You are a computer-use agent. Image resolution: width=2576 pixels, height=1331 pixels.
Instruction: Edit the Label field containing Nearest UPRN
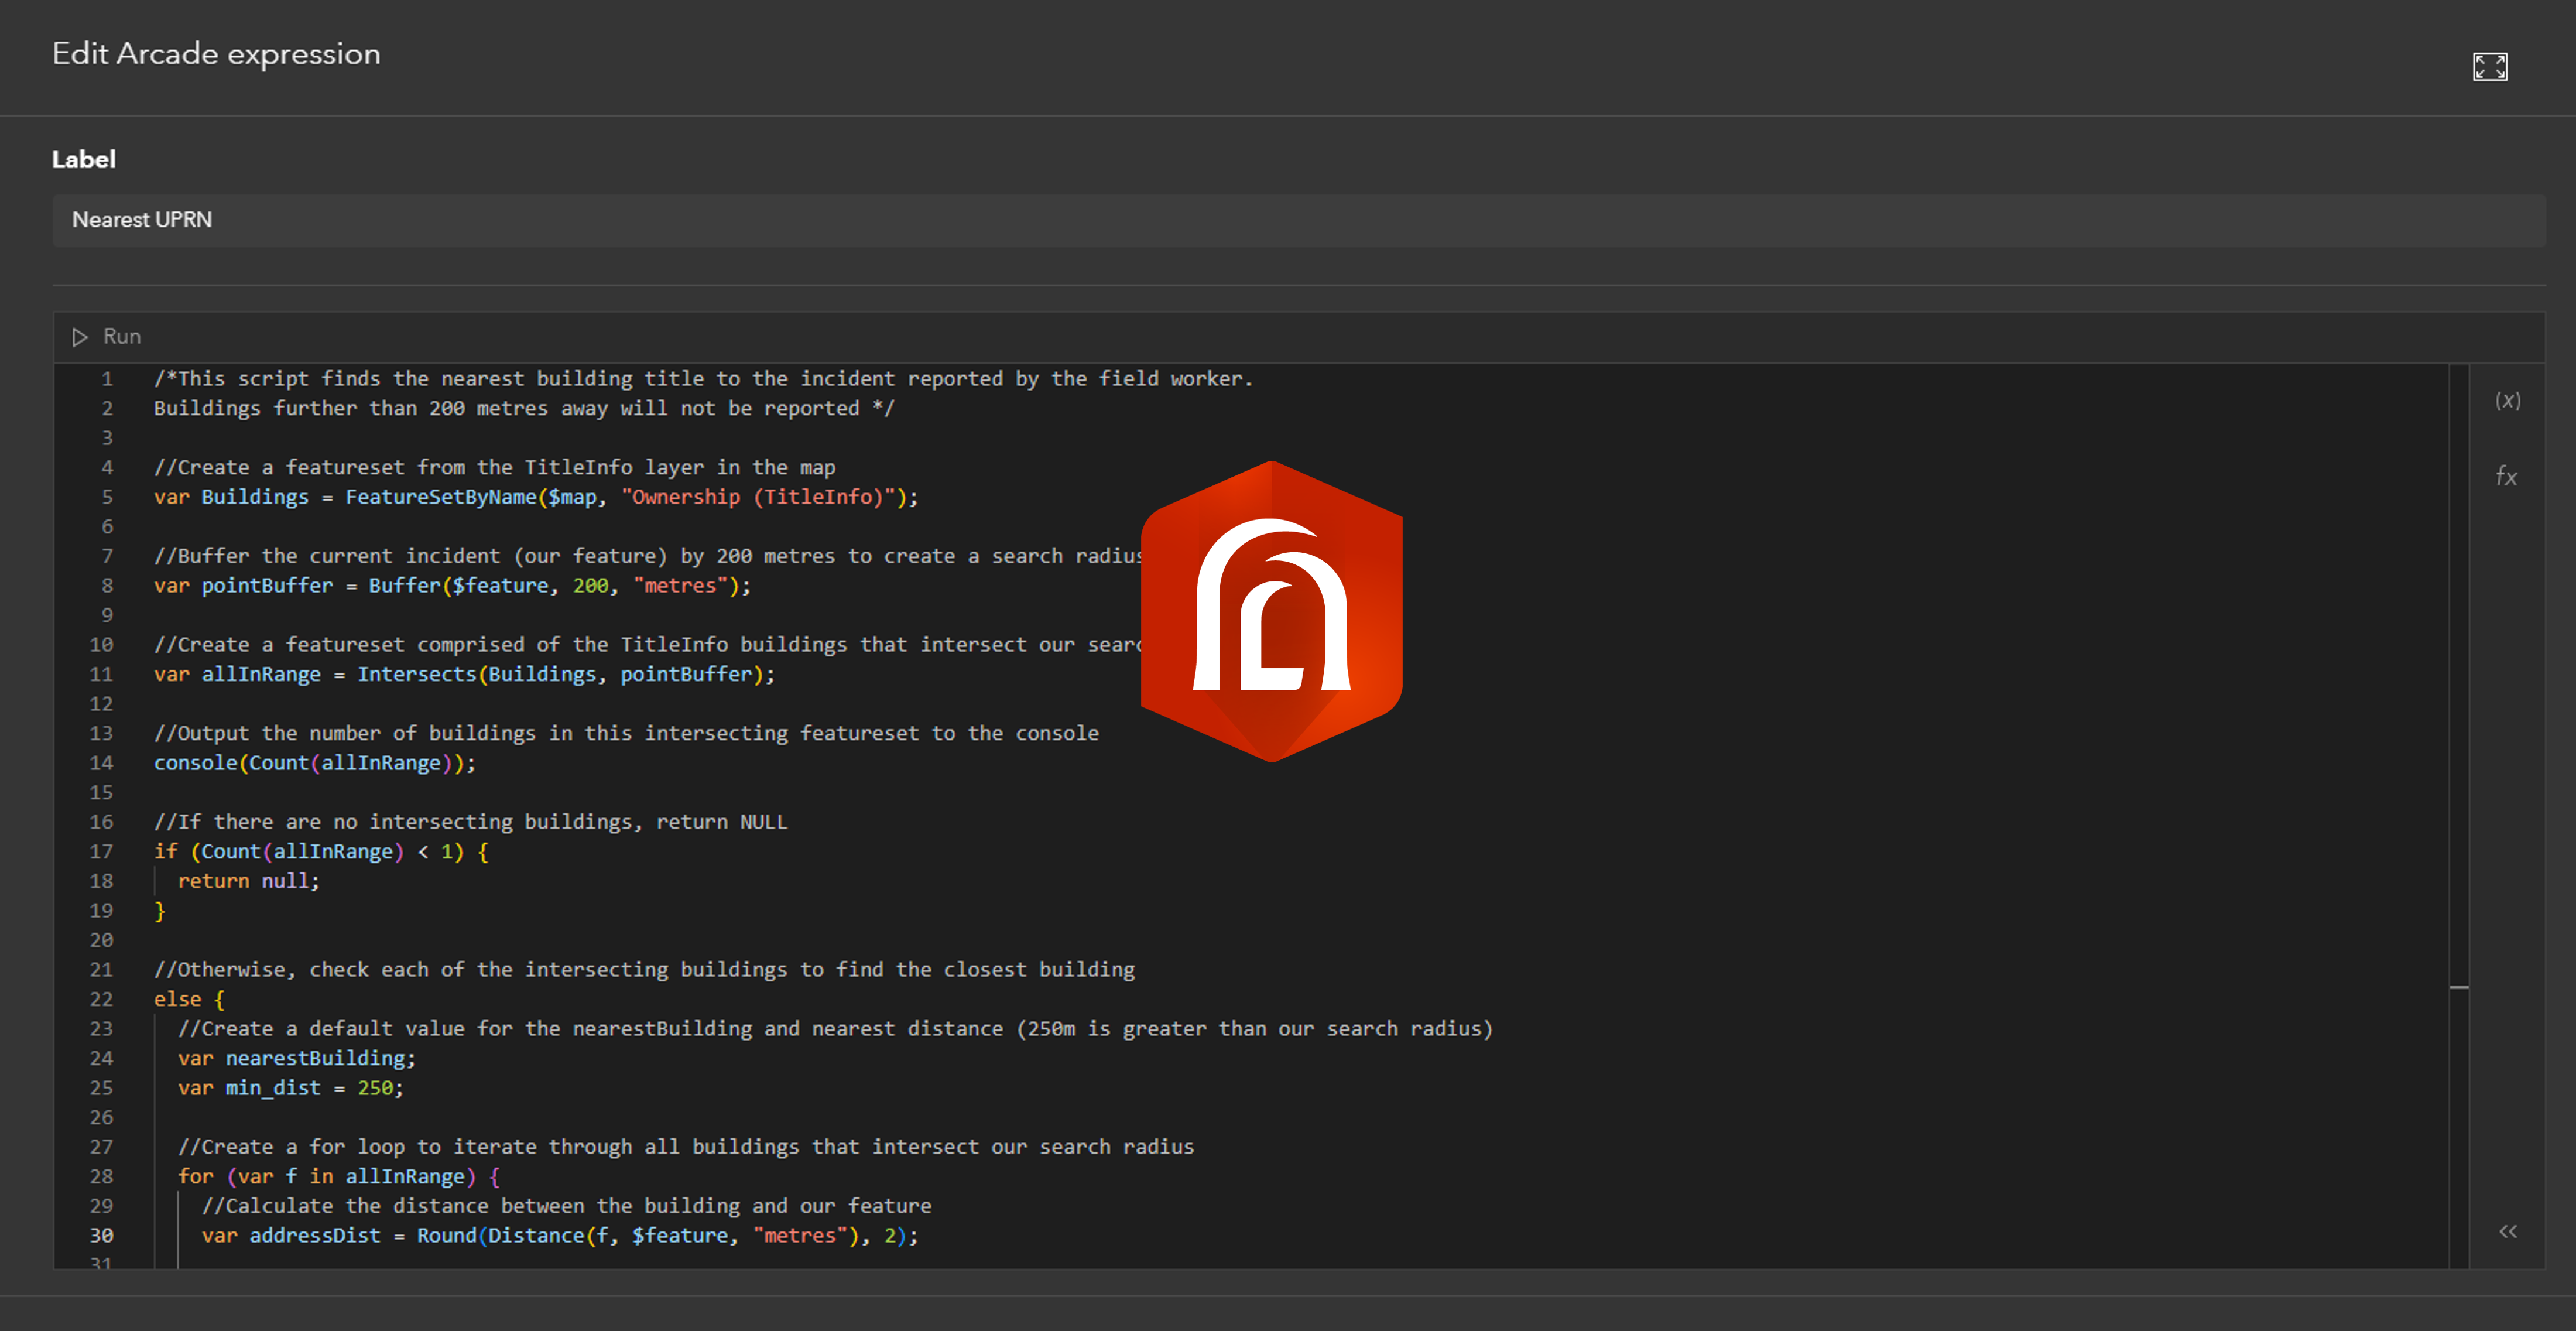(x=1299, y=220)
